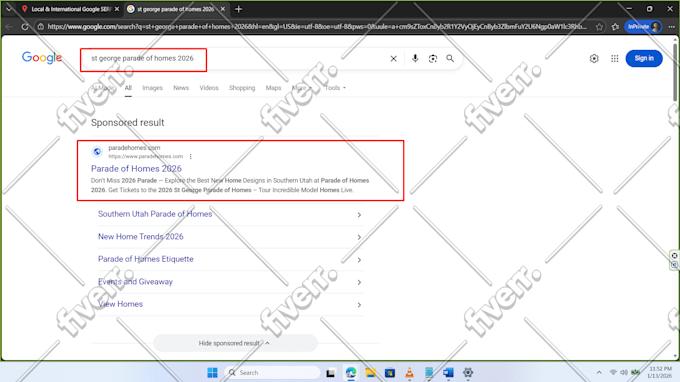Open the View Homes sitelink
This screenshot has width=680, height=382.
(x=120, y=304)
